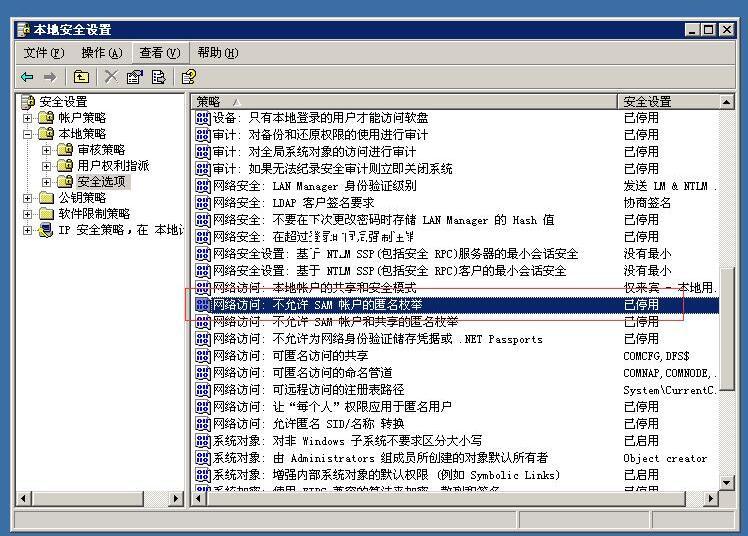748x536 pixels.
Task: Expand the 审核策略 tree node
Action: (46, 150)
